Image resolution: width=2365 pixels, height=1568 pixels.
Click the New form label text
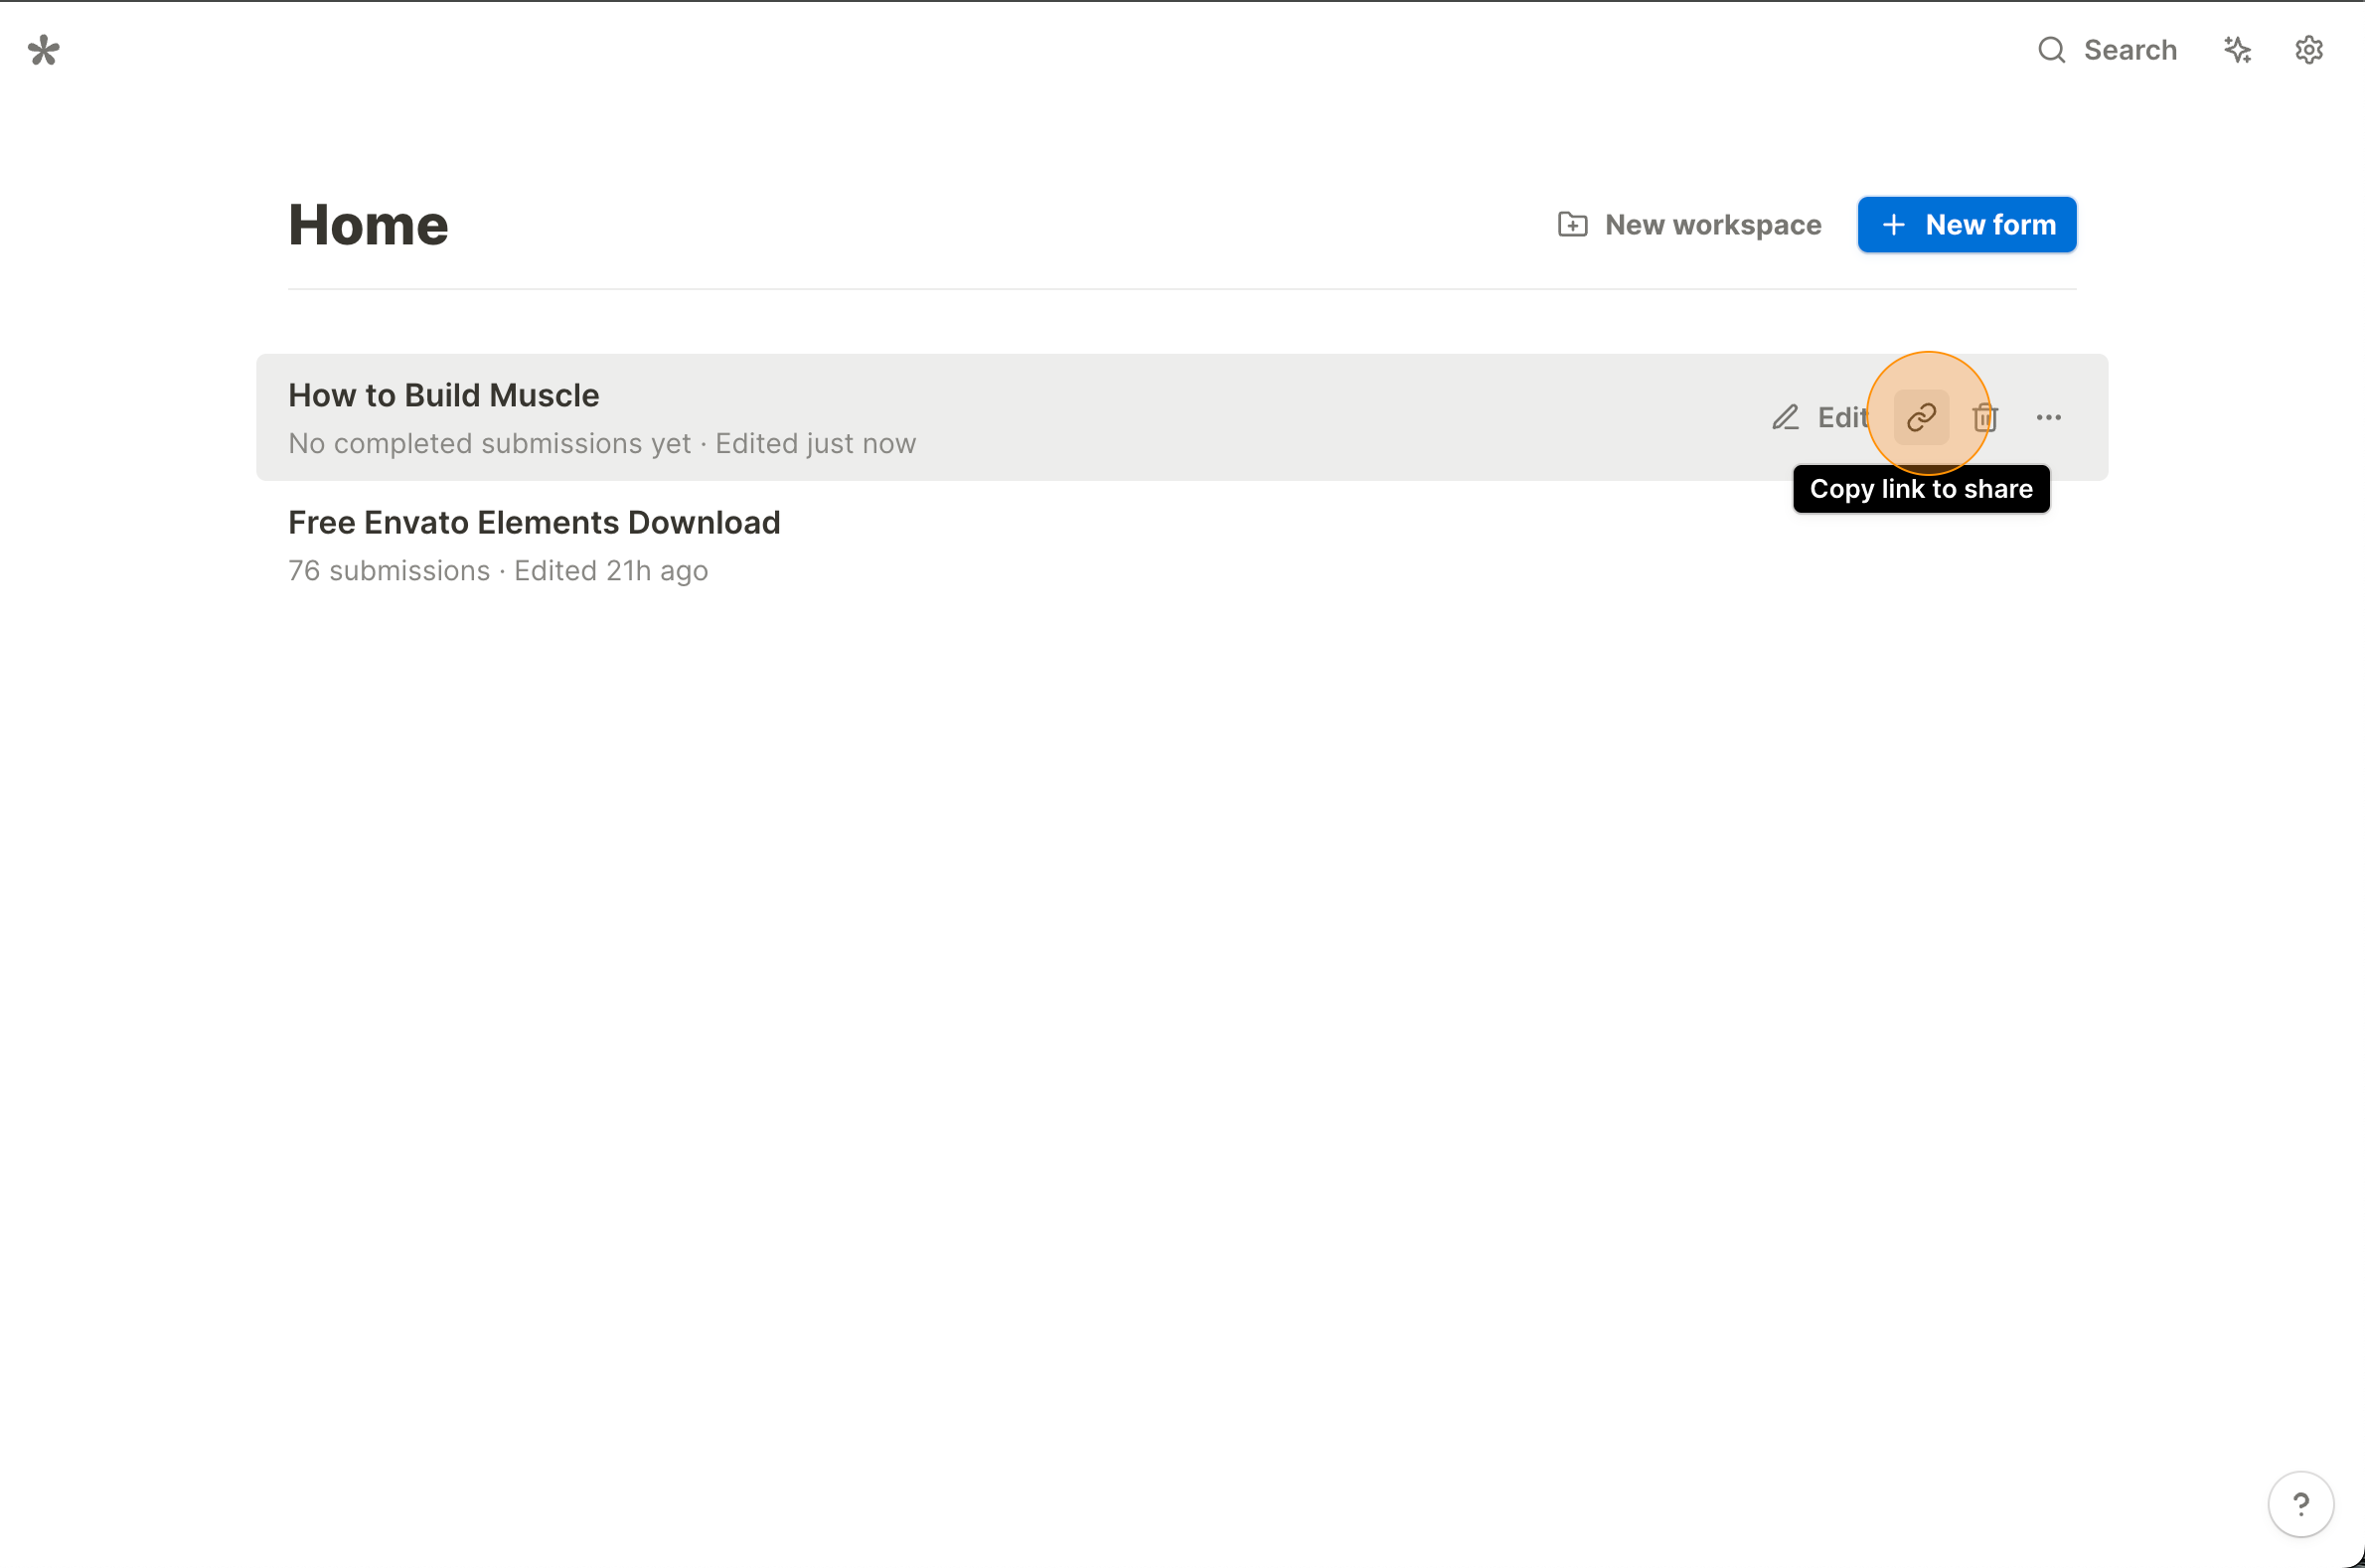tap(1990, 225)
